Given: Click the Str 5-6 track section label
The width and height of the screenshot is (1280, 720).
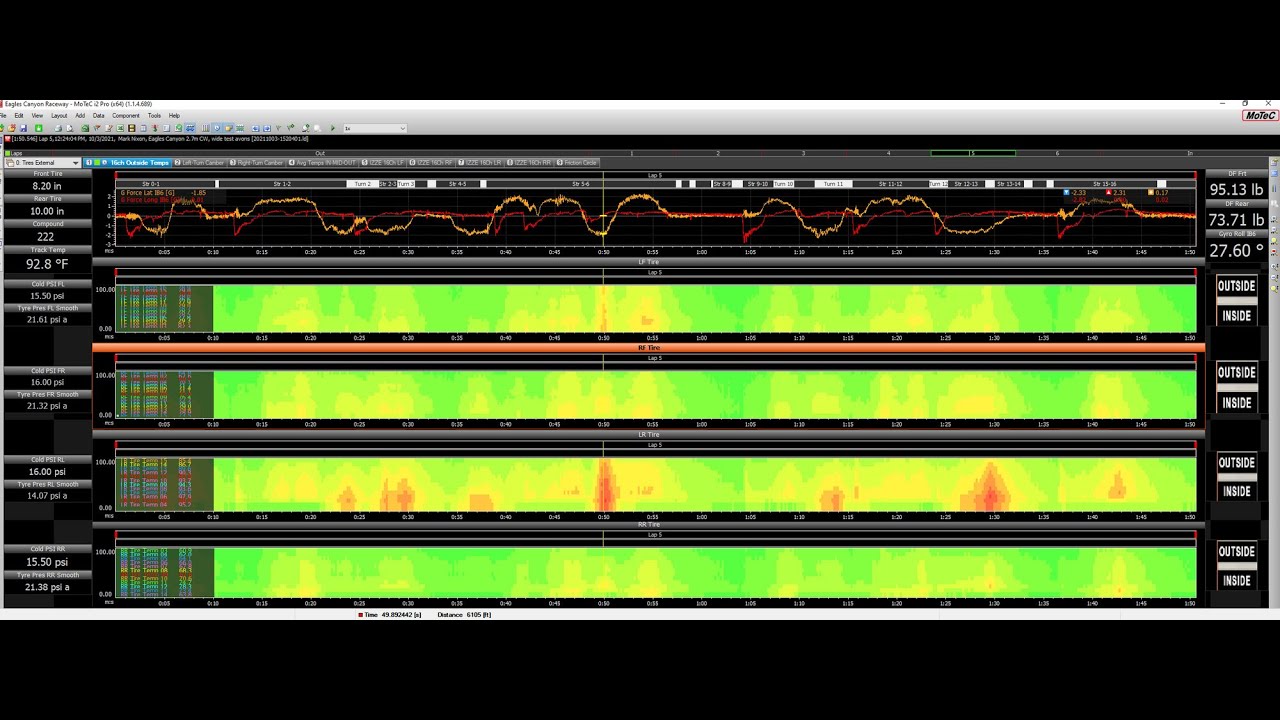Looking at the screenshot, I should tap(581, 184).
